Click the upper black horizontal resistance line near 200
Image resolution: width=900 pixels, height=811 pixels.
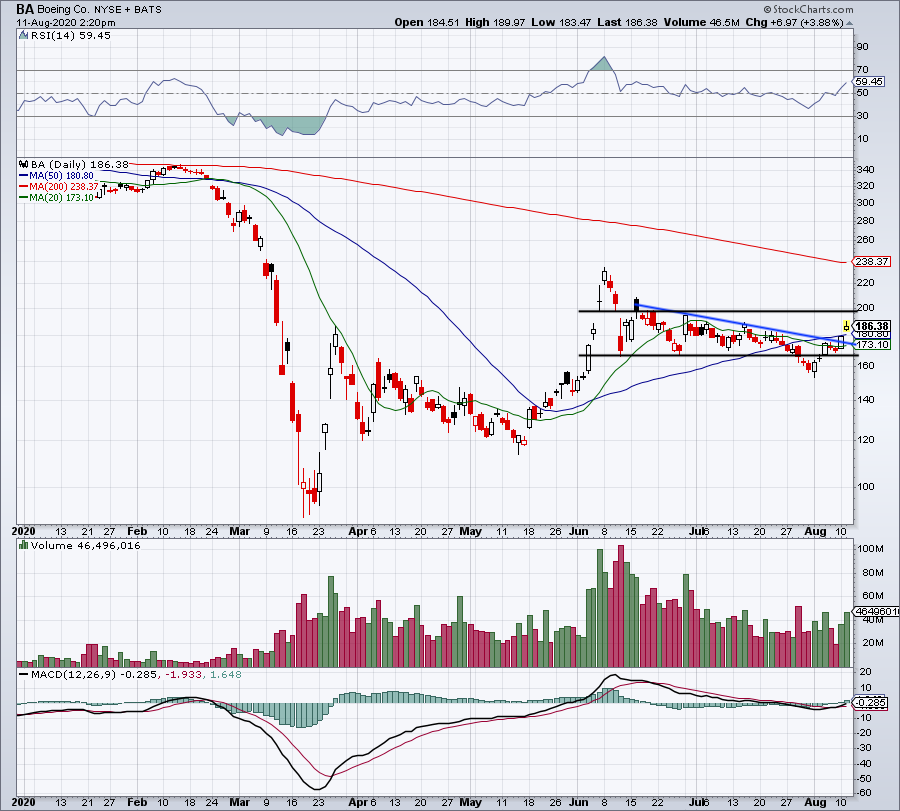point(717,311)
